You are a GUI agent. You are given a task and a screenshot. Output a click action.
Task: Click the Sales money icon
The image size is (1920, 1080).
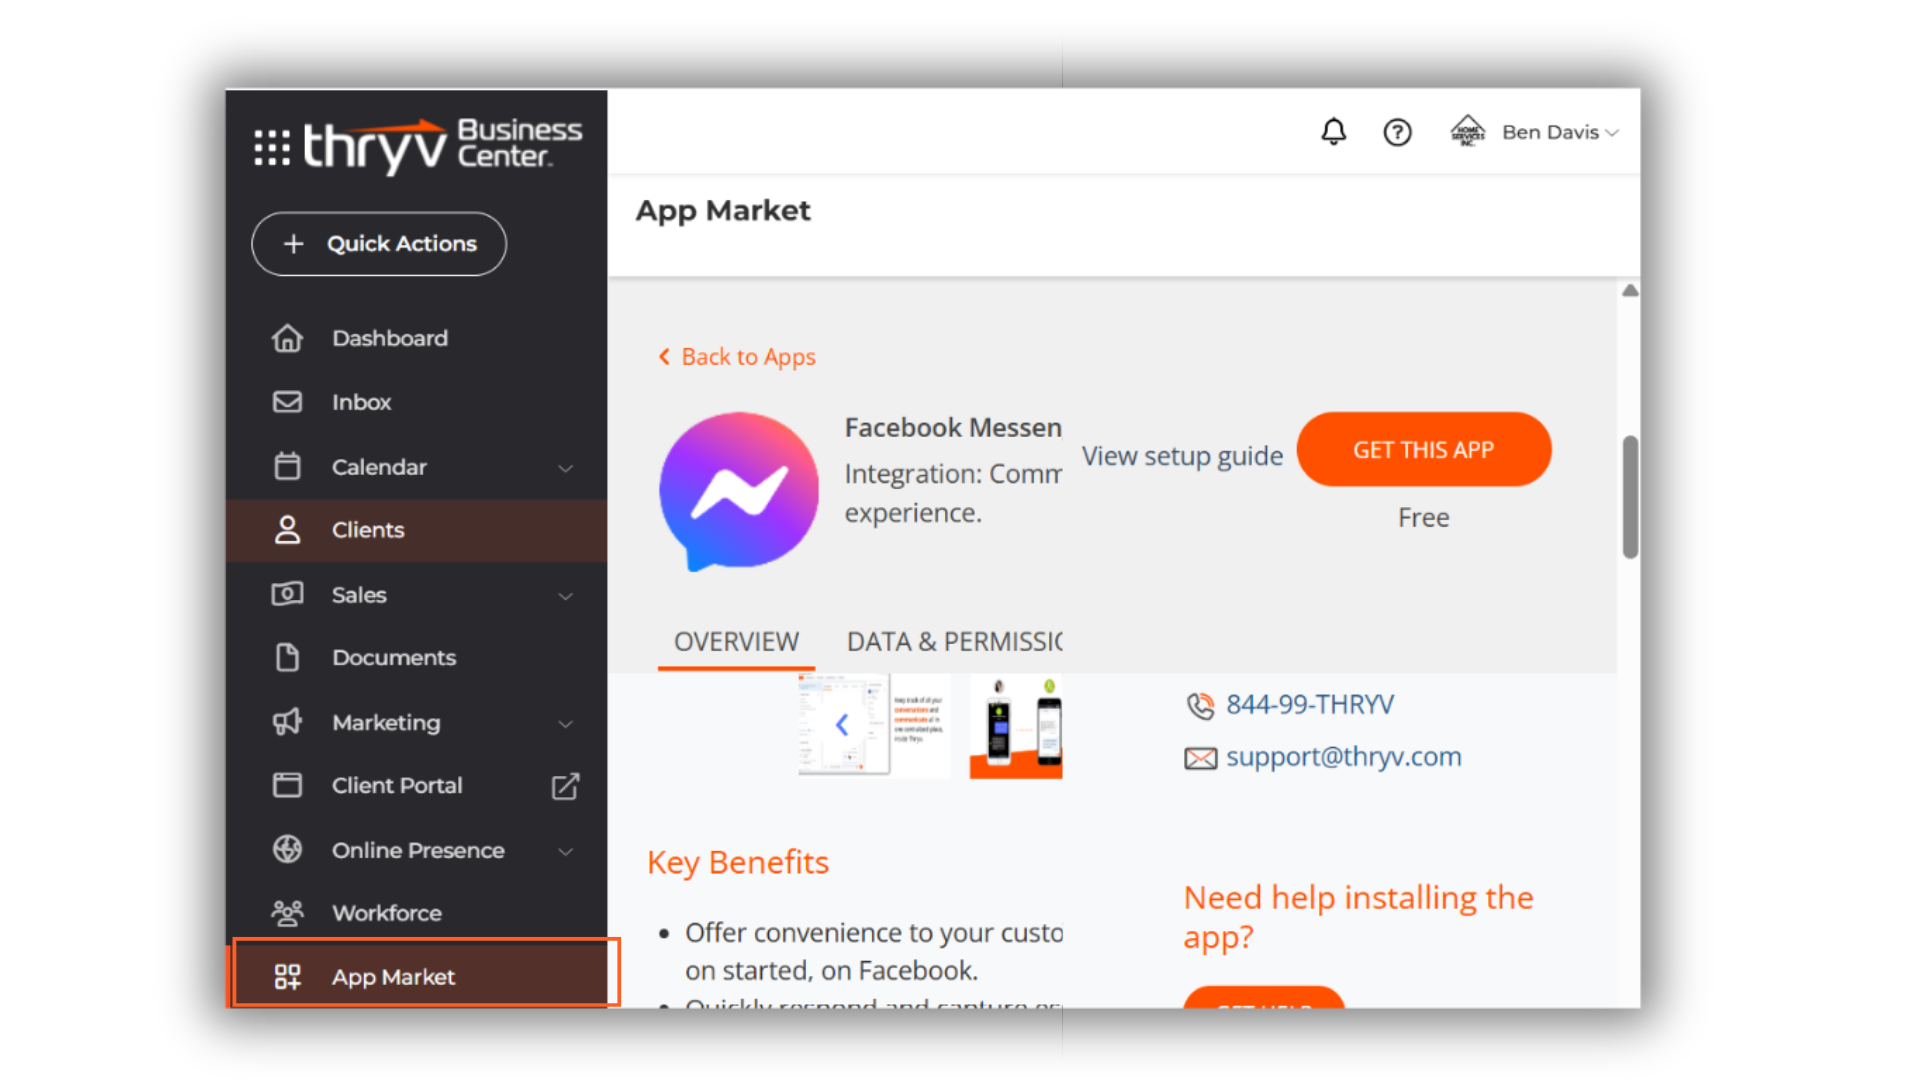[287, 594]
